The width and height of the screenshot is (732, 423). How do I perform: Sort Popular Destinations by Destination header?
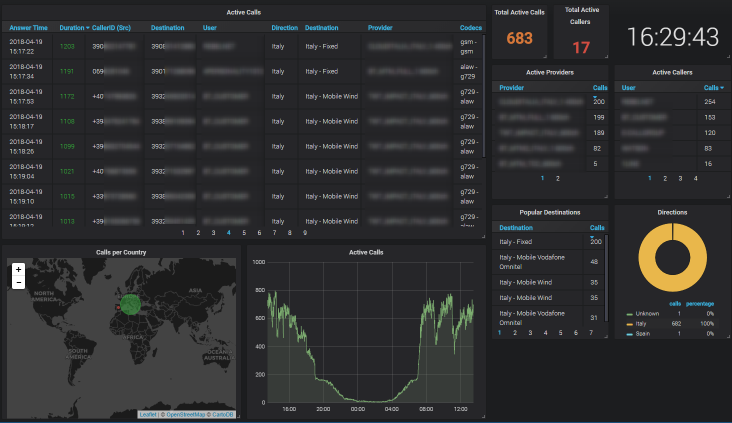pos(516,228)
